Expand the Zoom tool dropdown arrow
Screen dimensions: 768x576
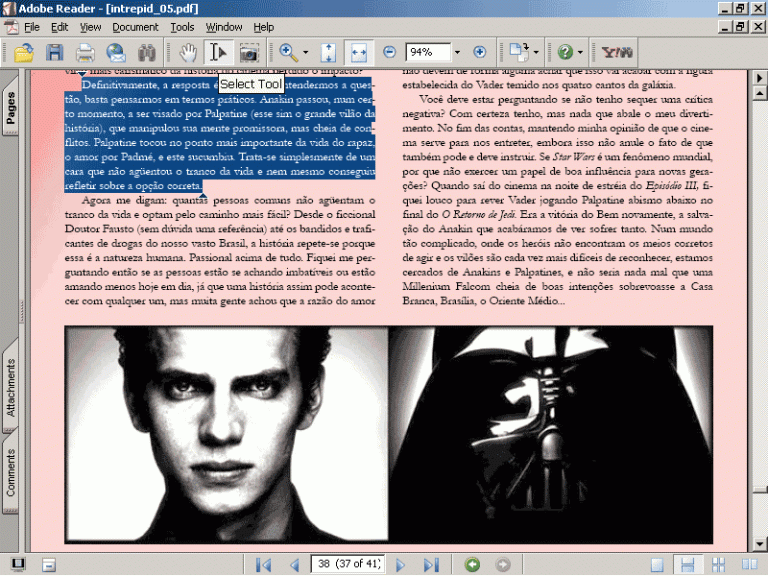click(x=306, y=52)
